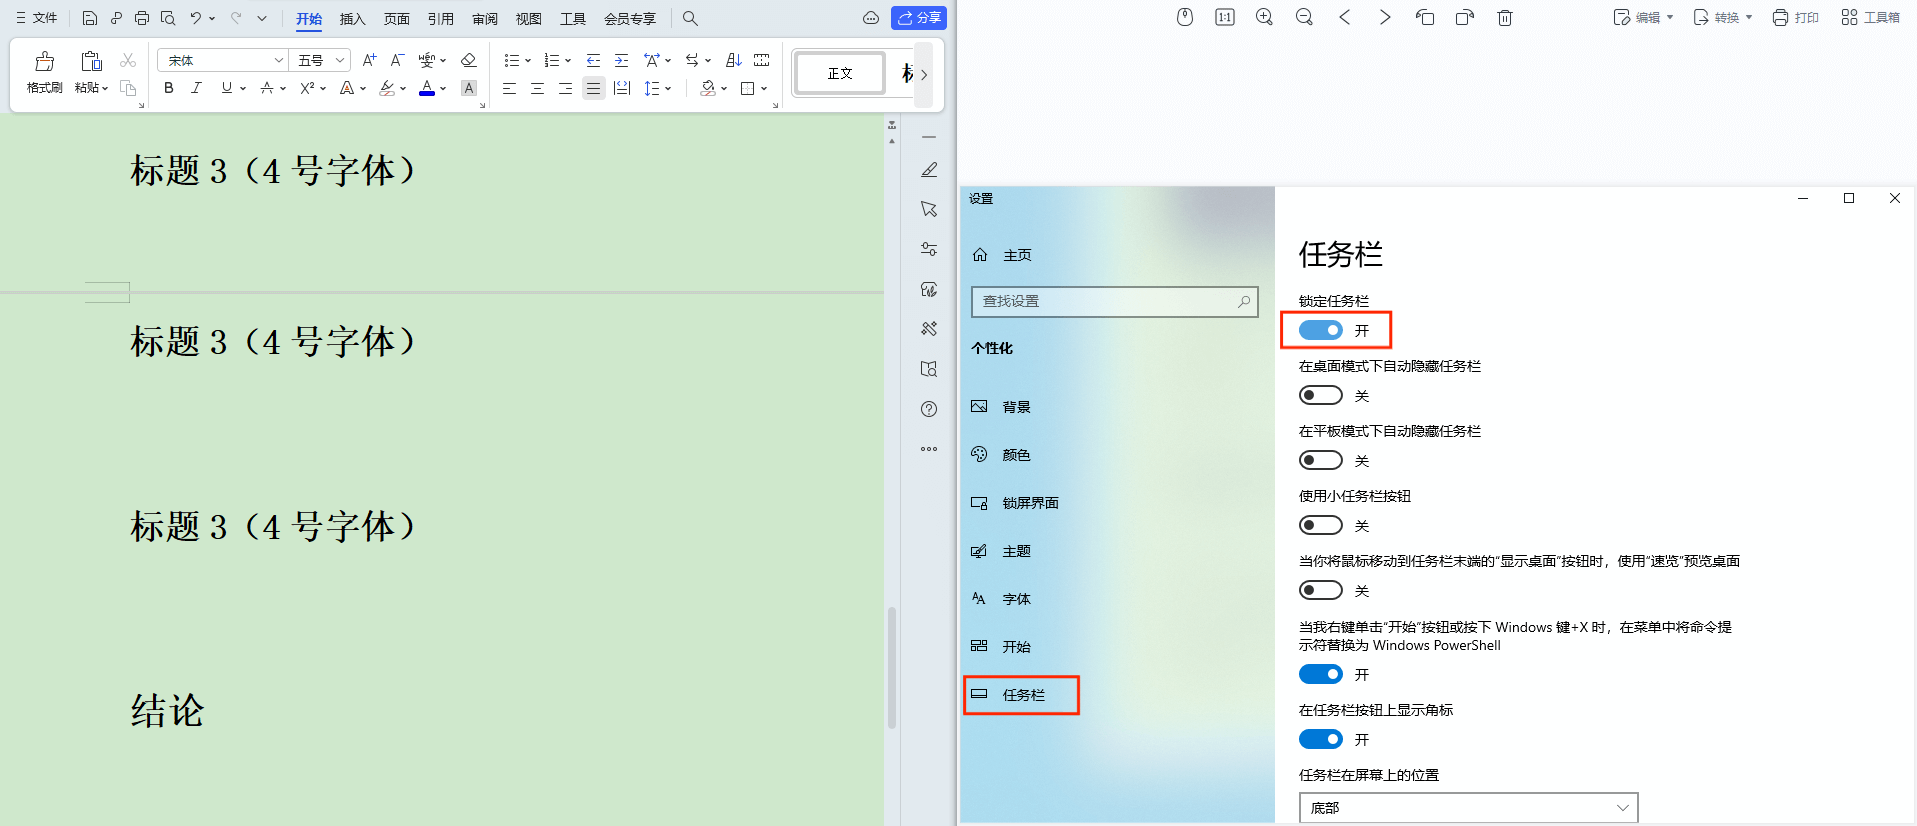Click the Paste (粘贴) clipboard icon
Image resolution: width=1917 pixels, height=826 pixels.
pos(91,62)
